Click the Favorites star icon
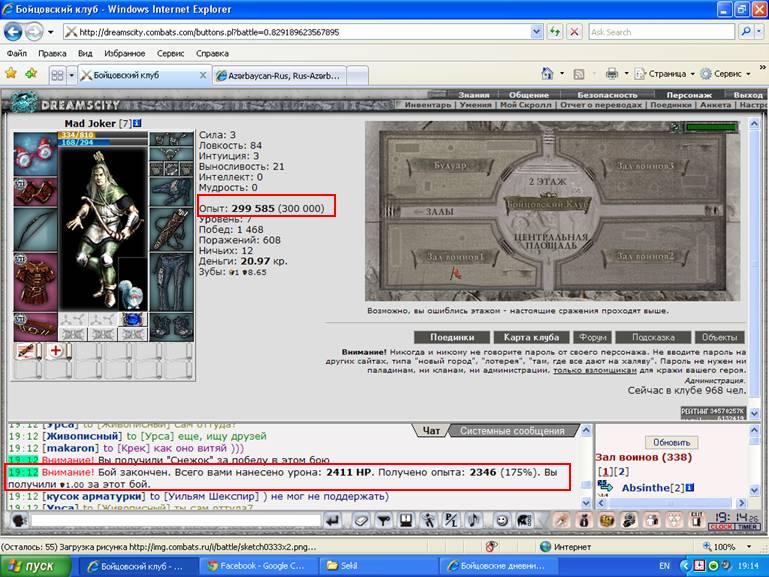 click(x=11, y=74)
